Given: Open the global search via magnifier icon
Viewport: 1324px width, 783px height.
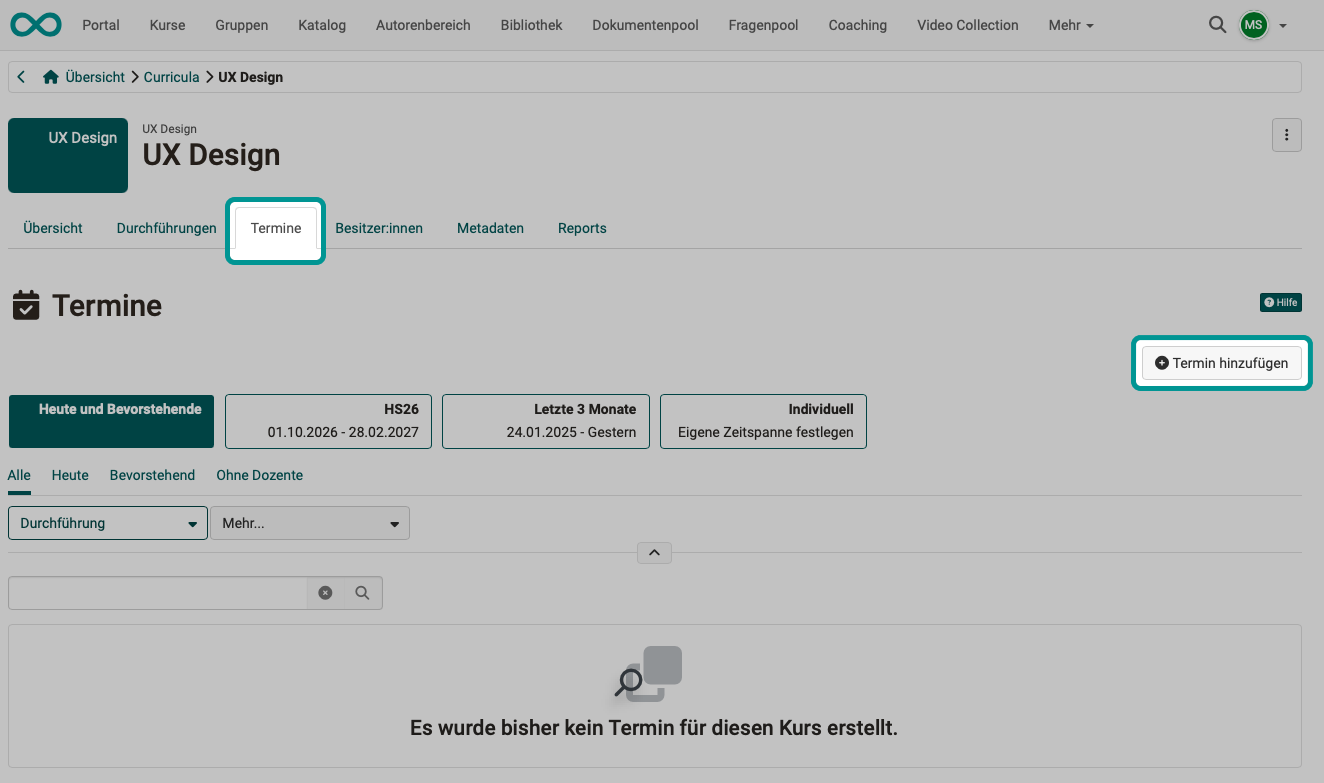Looking at the screenshot, I should click(x=1217, y=25).
